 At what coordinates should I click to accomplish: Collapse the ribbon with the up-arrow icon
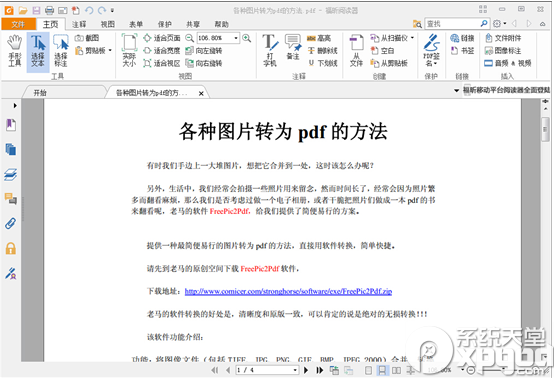click(x=543, y=24)
